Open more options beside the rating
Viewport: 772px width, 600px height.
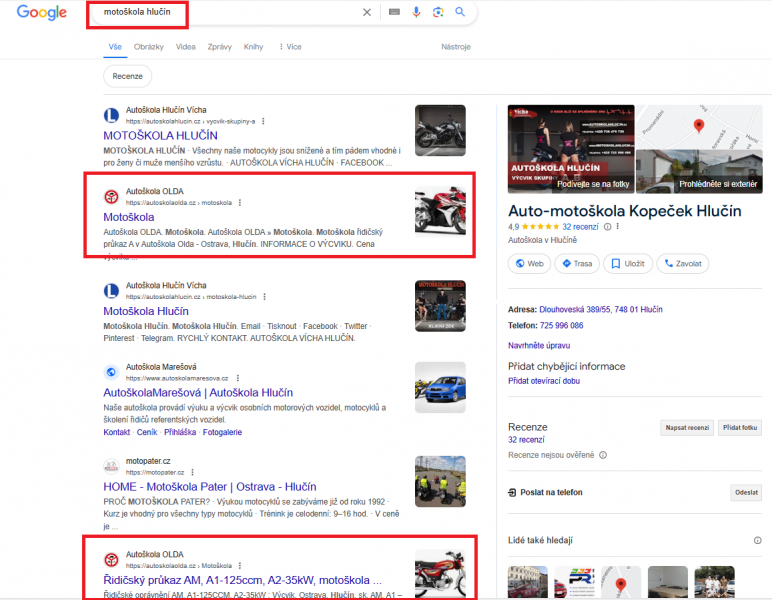click(x=617, y=227)
